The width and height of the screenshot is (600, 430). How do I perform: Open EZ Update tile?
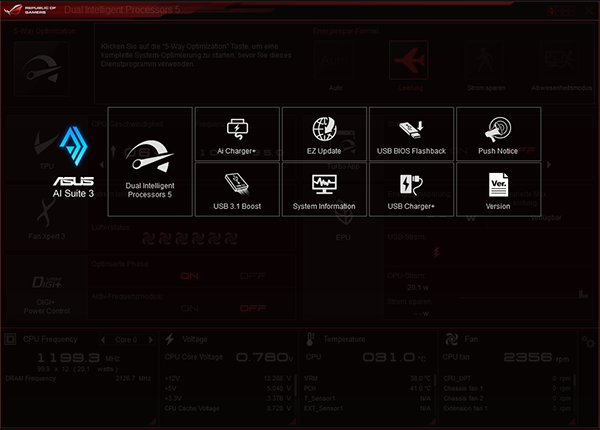(324, 134)
